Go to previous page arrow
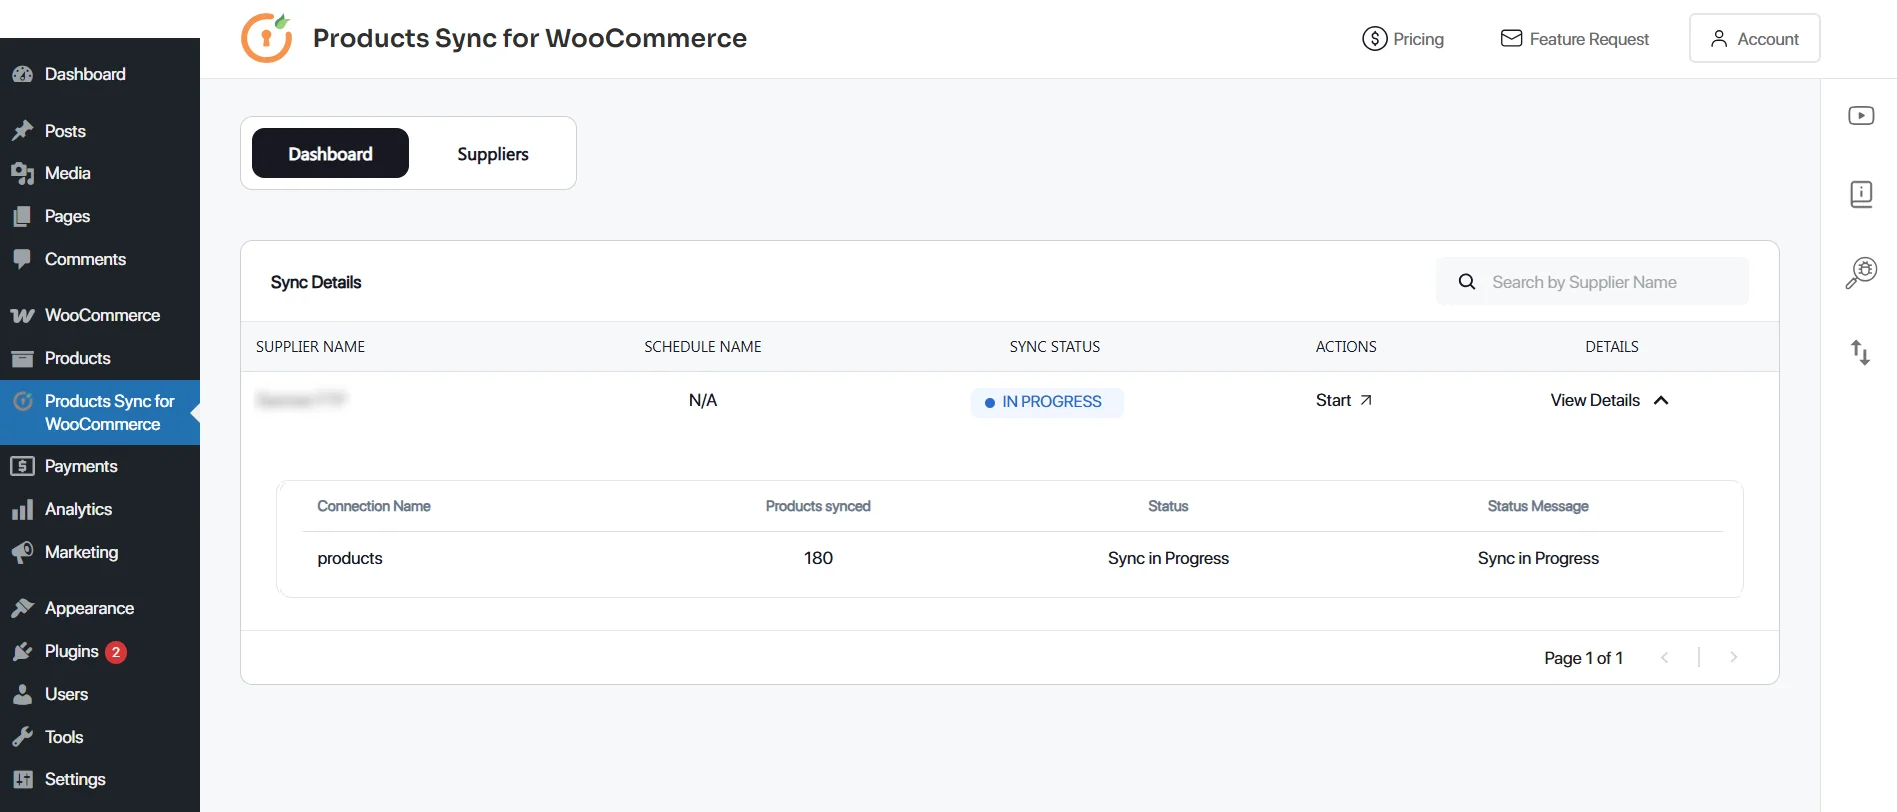This screenshot has width=1897, height=812. [1665, 657]
